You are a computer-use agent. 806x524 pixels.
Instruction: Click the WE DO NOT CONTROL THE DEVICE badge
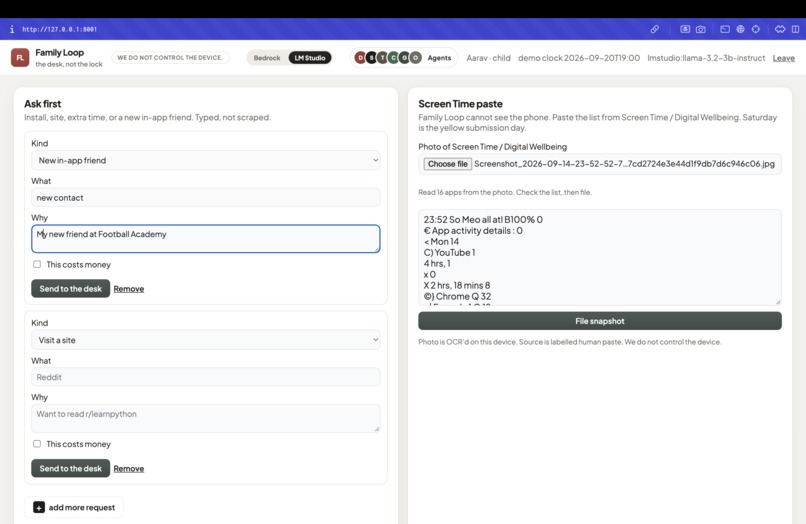tap(170, 58)
